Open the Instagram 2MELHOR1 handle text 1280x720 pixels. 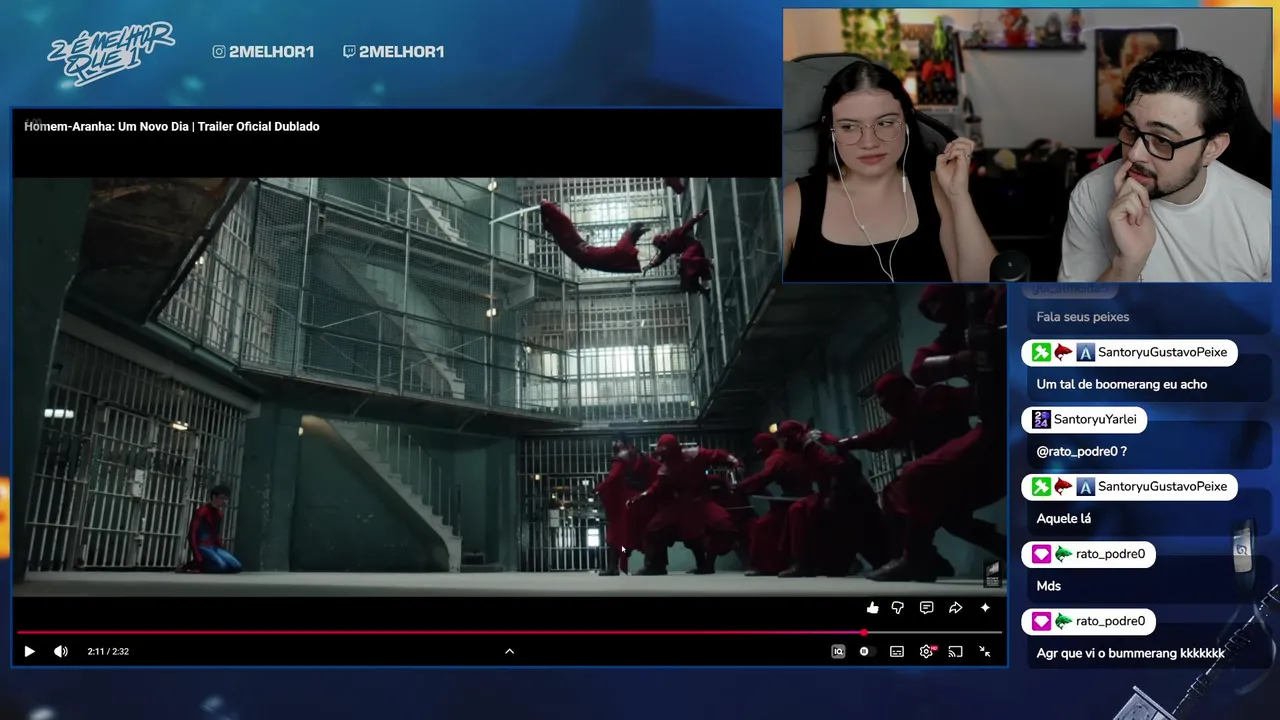(271, 51)
